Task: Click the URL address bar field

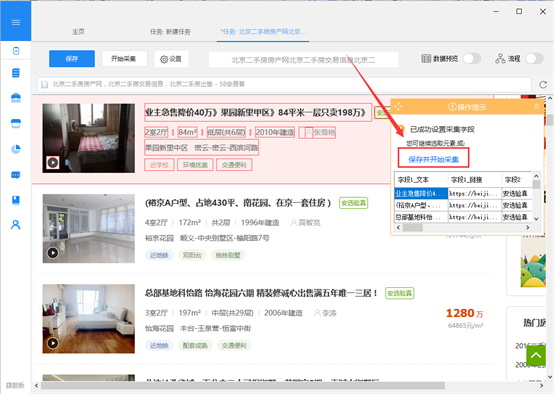Action: click(284, 84)
